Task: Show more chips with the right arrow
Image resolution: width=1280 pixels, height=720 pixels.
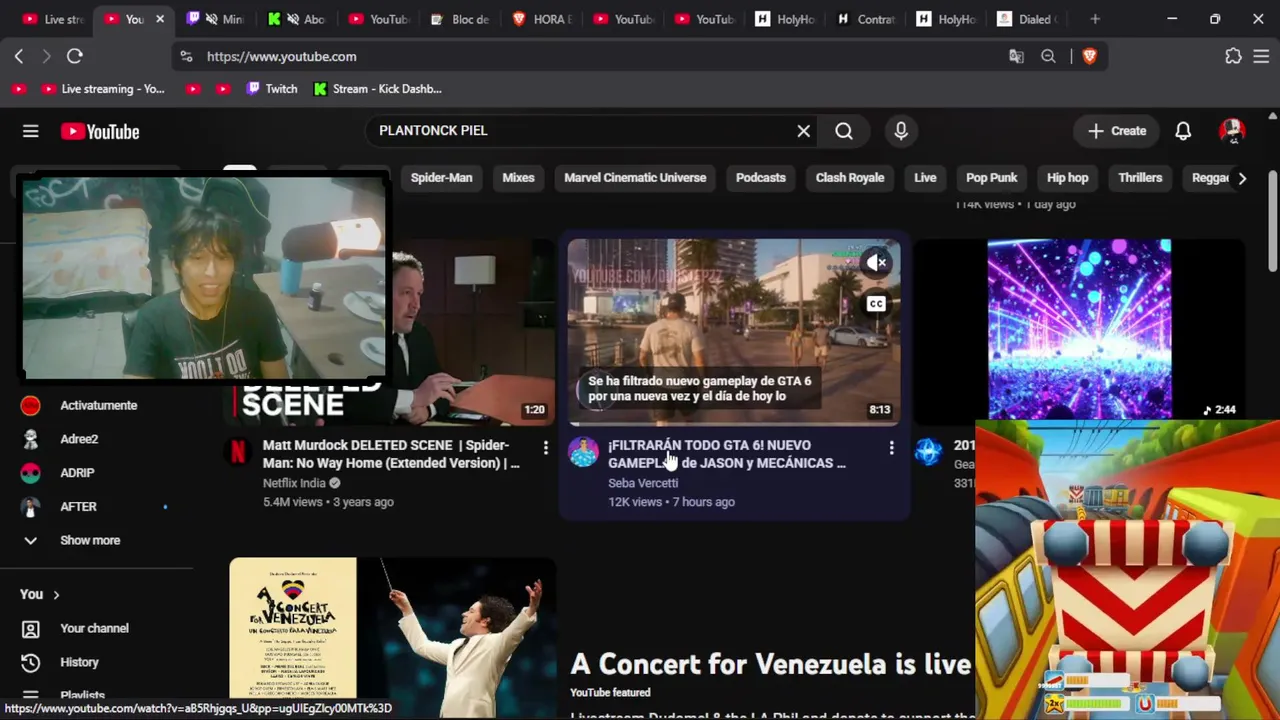Action: click(1242, 178)
